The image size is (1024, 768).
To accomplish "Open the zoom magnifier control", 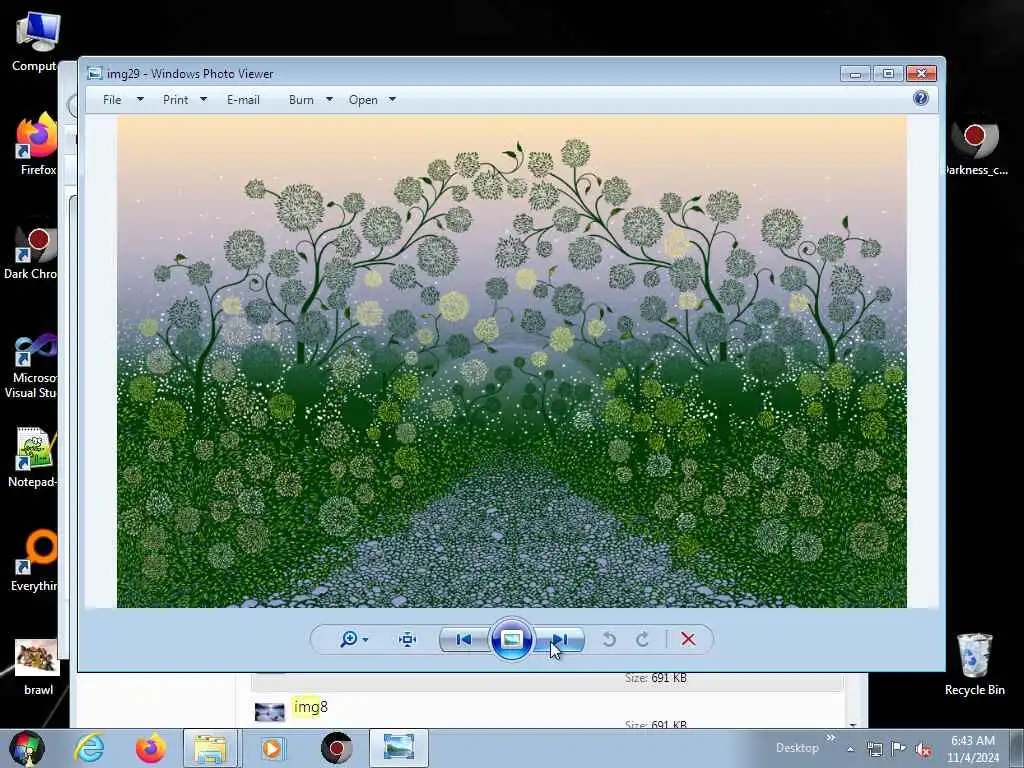I will coord(349,639).
